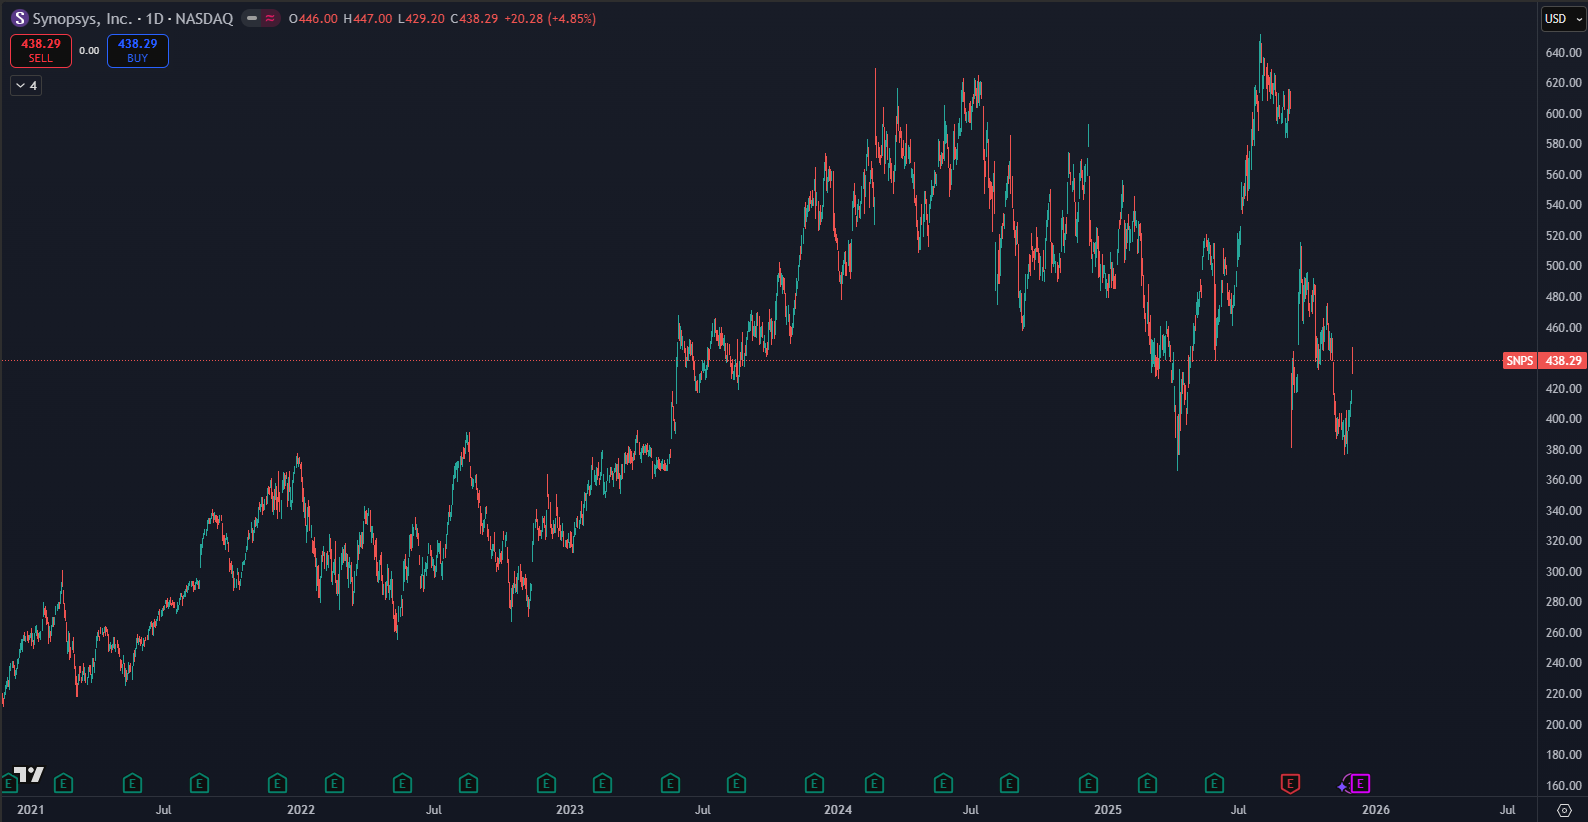The height and width of the screenshot is (822, 1588).
Task: Click the 460.00 price axis label
Action: 1563,328
